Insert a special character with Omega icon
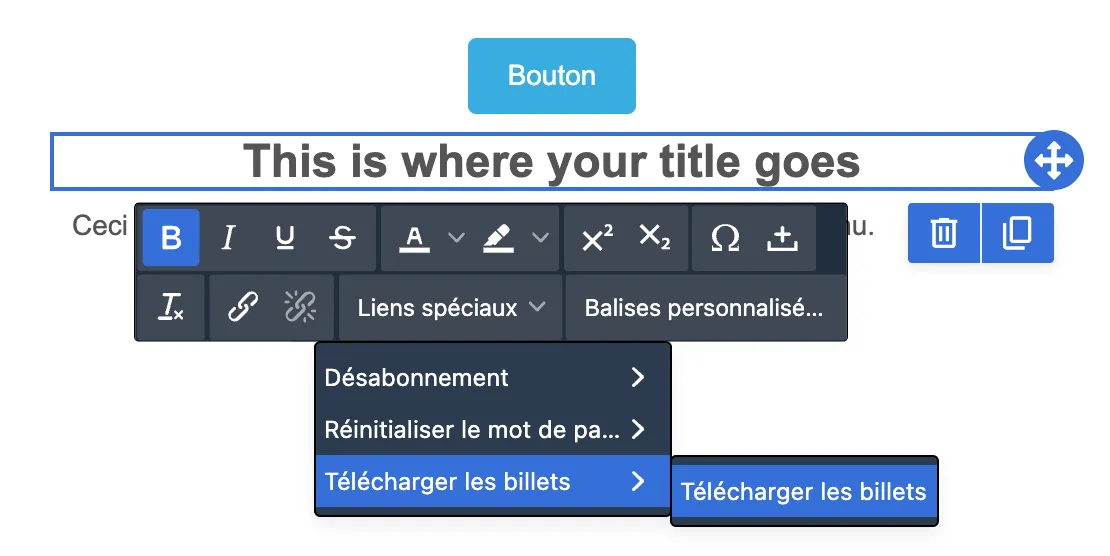 point(725,238)
